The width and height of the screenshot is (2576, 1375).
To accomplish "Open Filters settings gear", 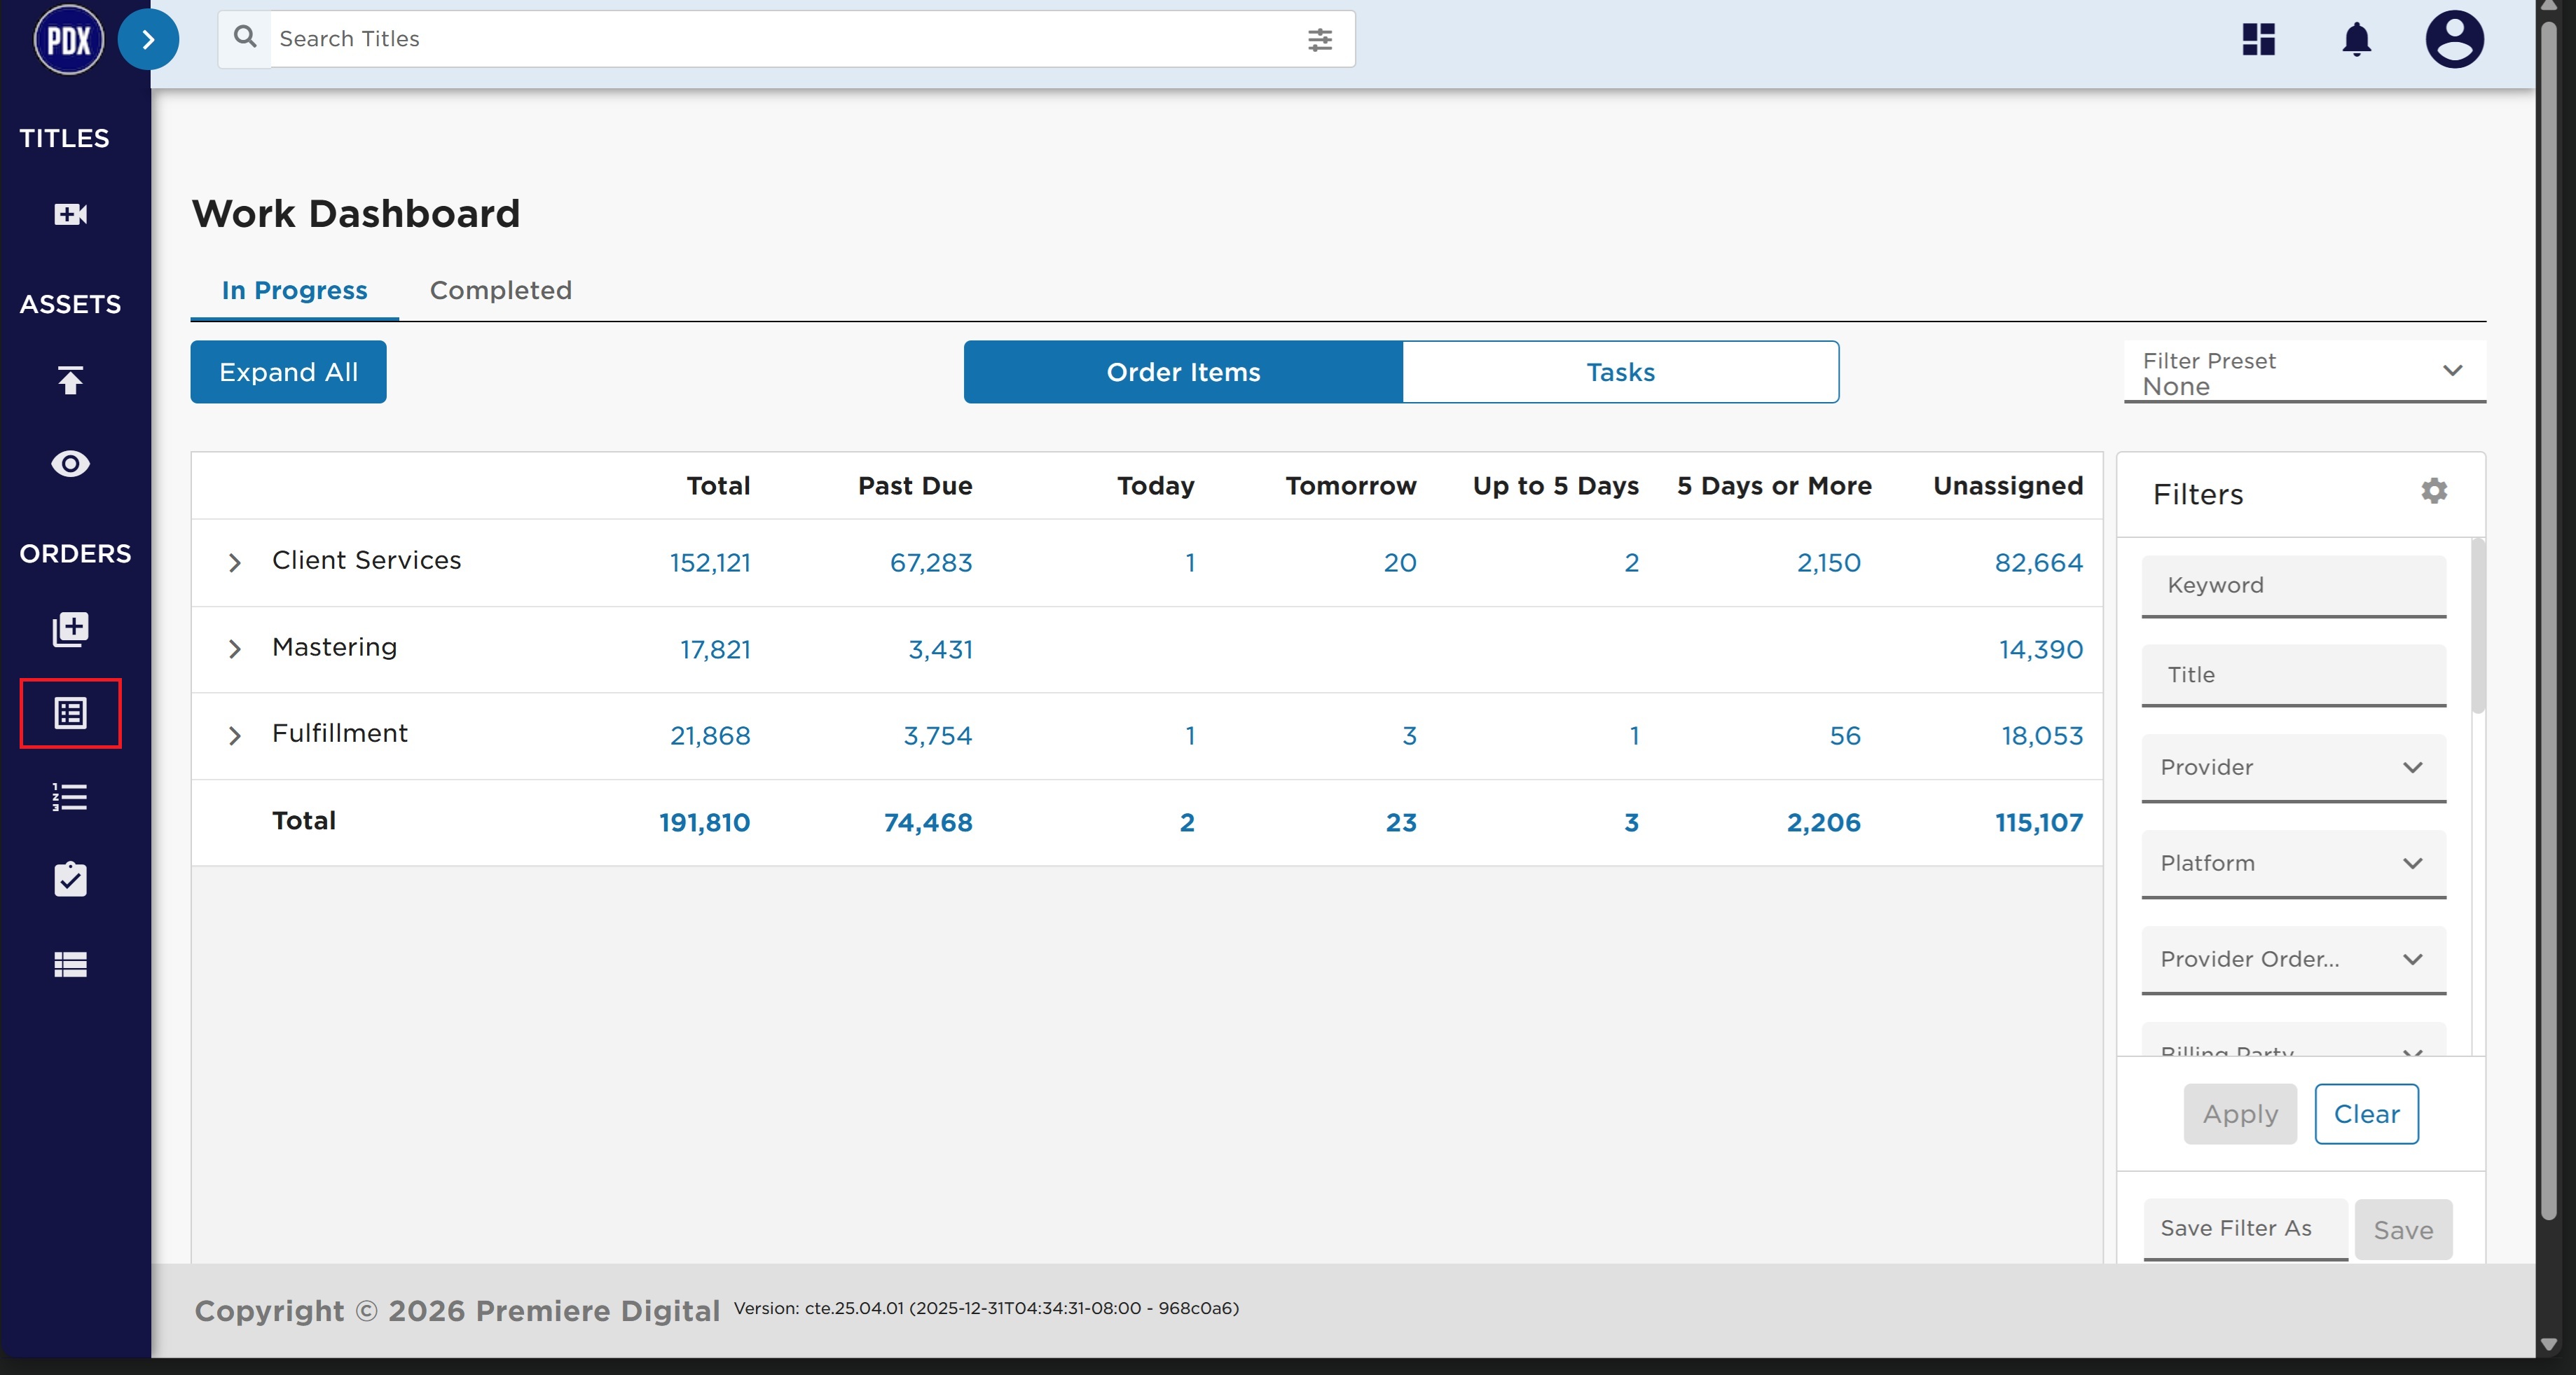I will click(x=2434, y=491).
